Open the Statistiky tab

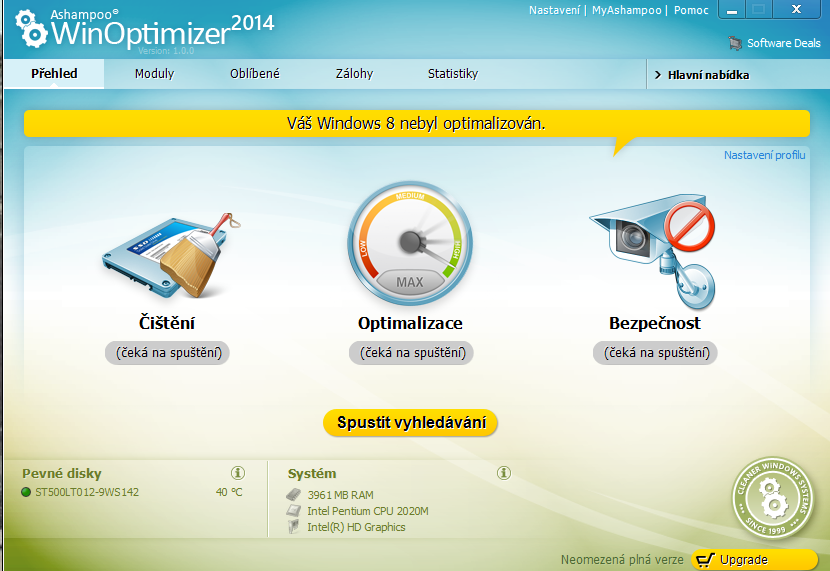coord(452,74)
